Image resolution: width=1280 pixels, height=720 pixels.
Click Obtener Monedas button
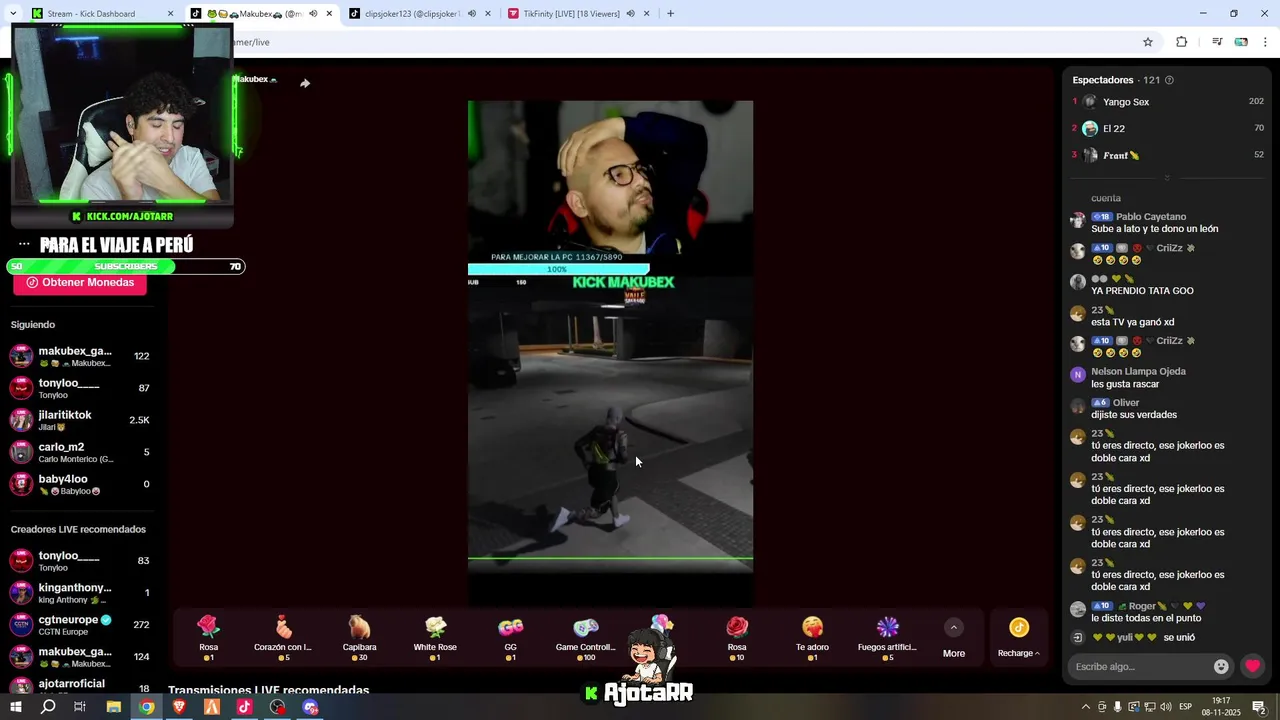(x=80, y=283)
